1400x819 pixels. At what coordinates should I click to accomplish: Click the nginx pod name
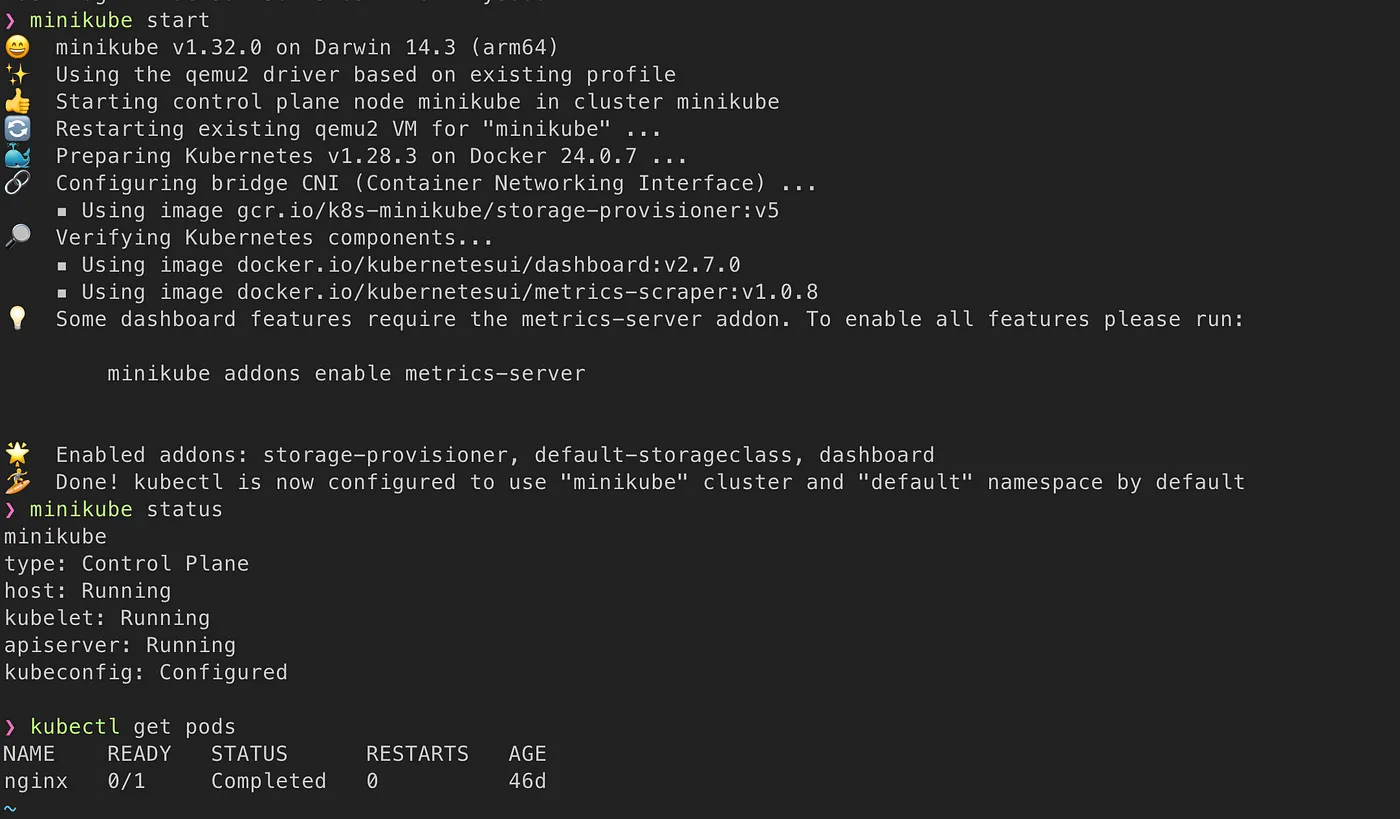pyautogui.click(x=36, y=781)
